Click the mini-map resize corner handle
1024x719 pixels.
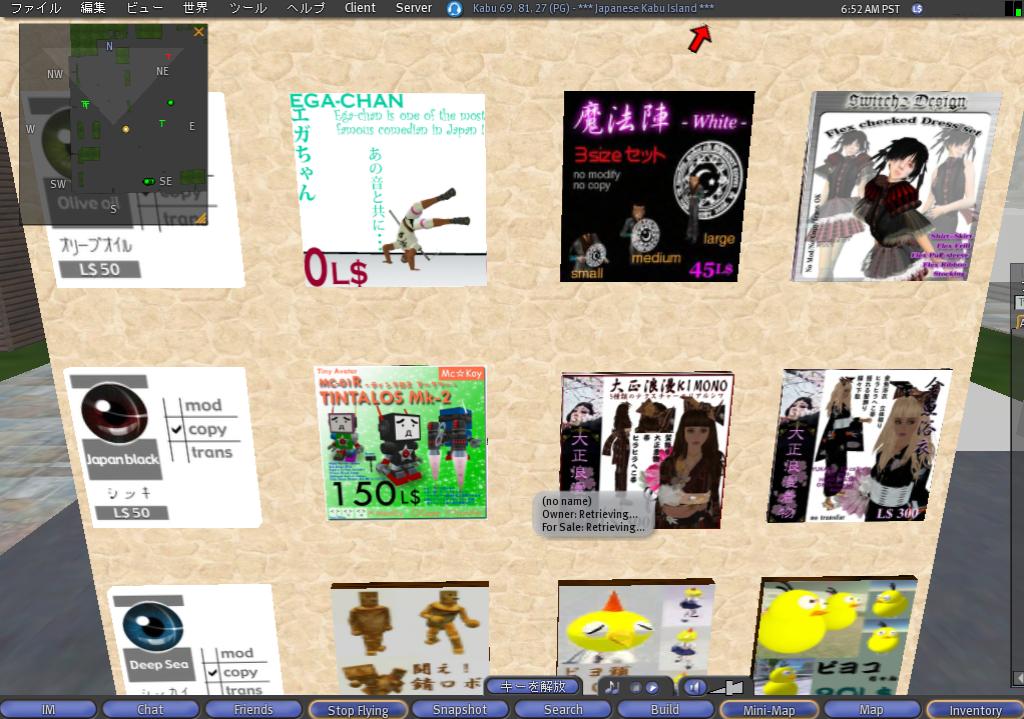coord(200,218)
